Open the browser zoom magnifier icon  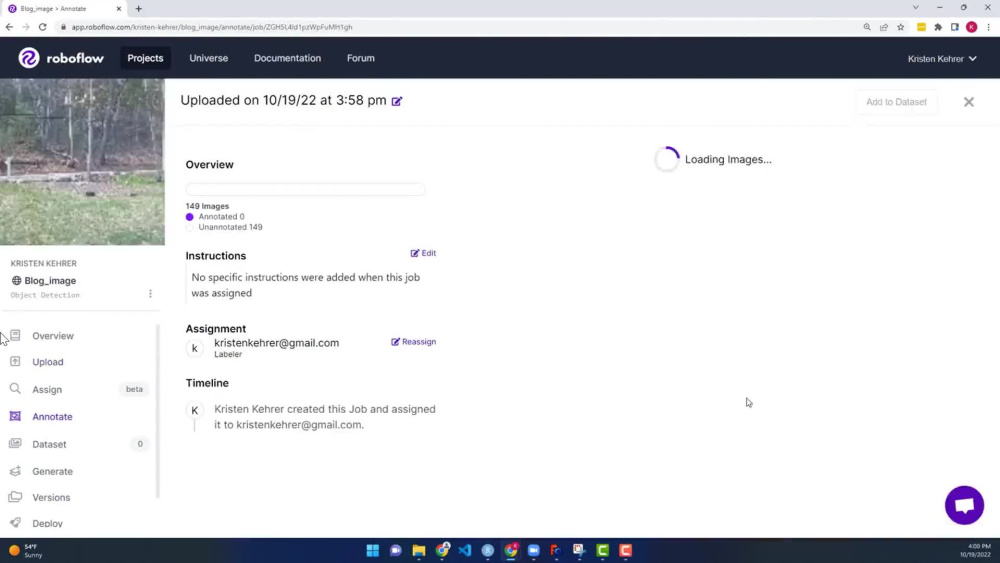click(x=867, y=27)
